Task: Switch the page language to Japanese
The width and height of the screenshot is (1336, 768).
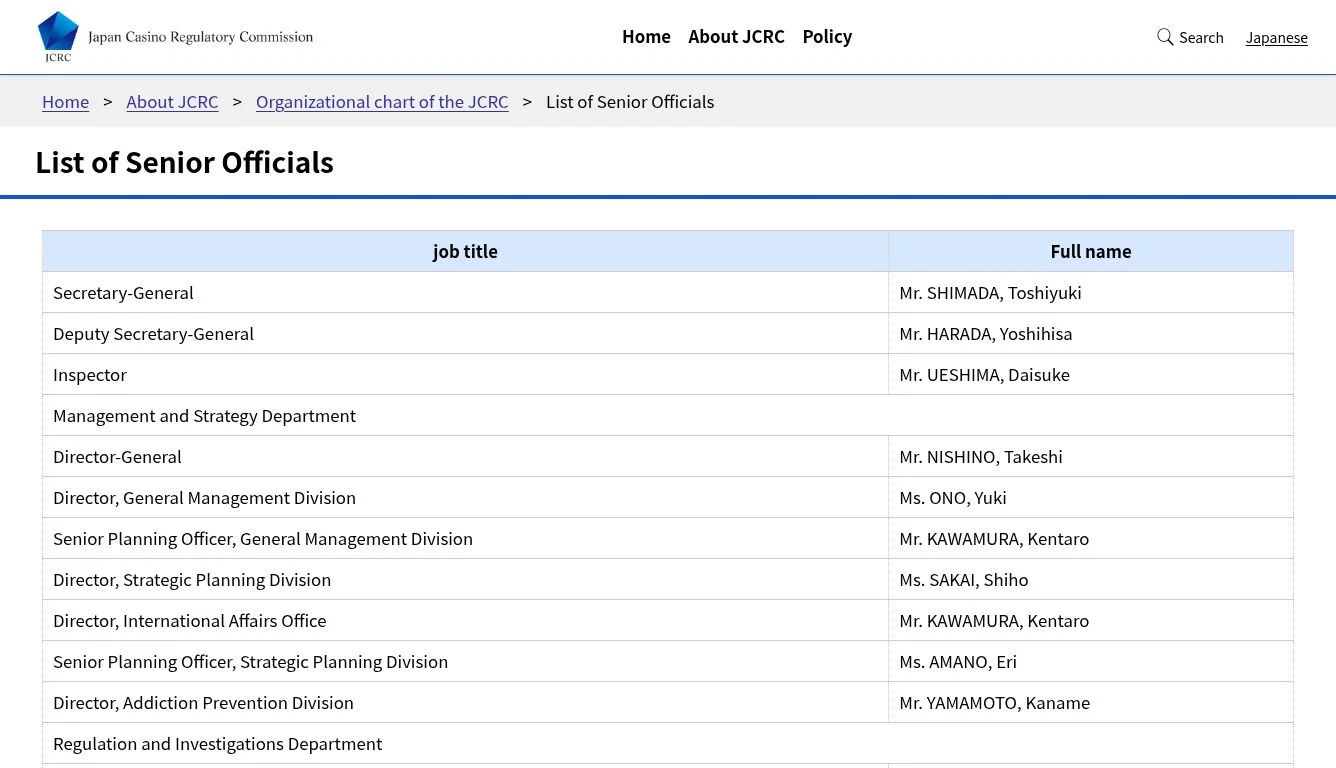Action: pos(1276,37)
